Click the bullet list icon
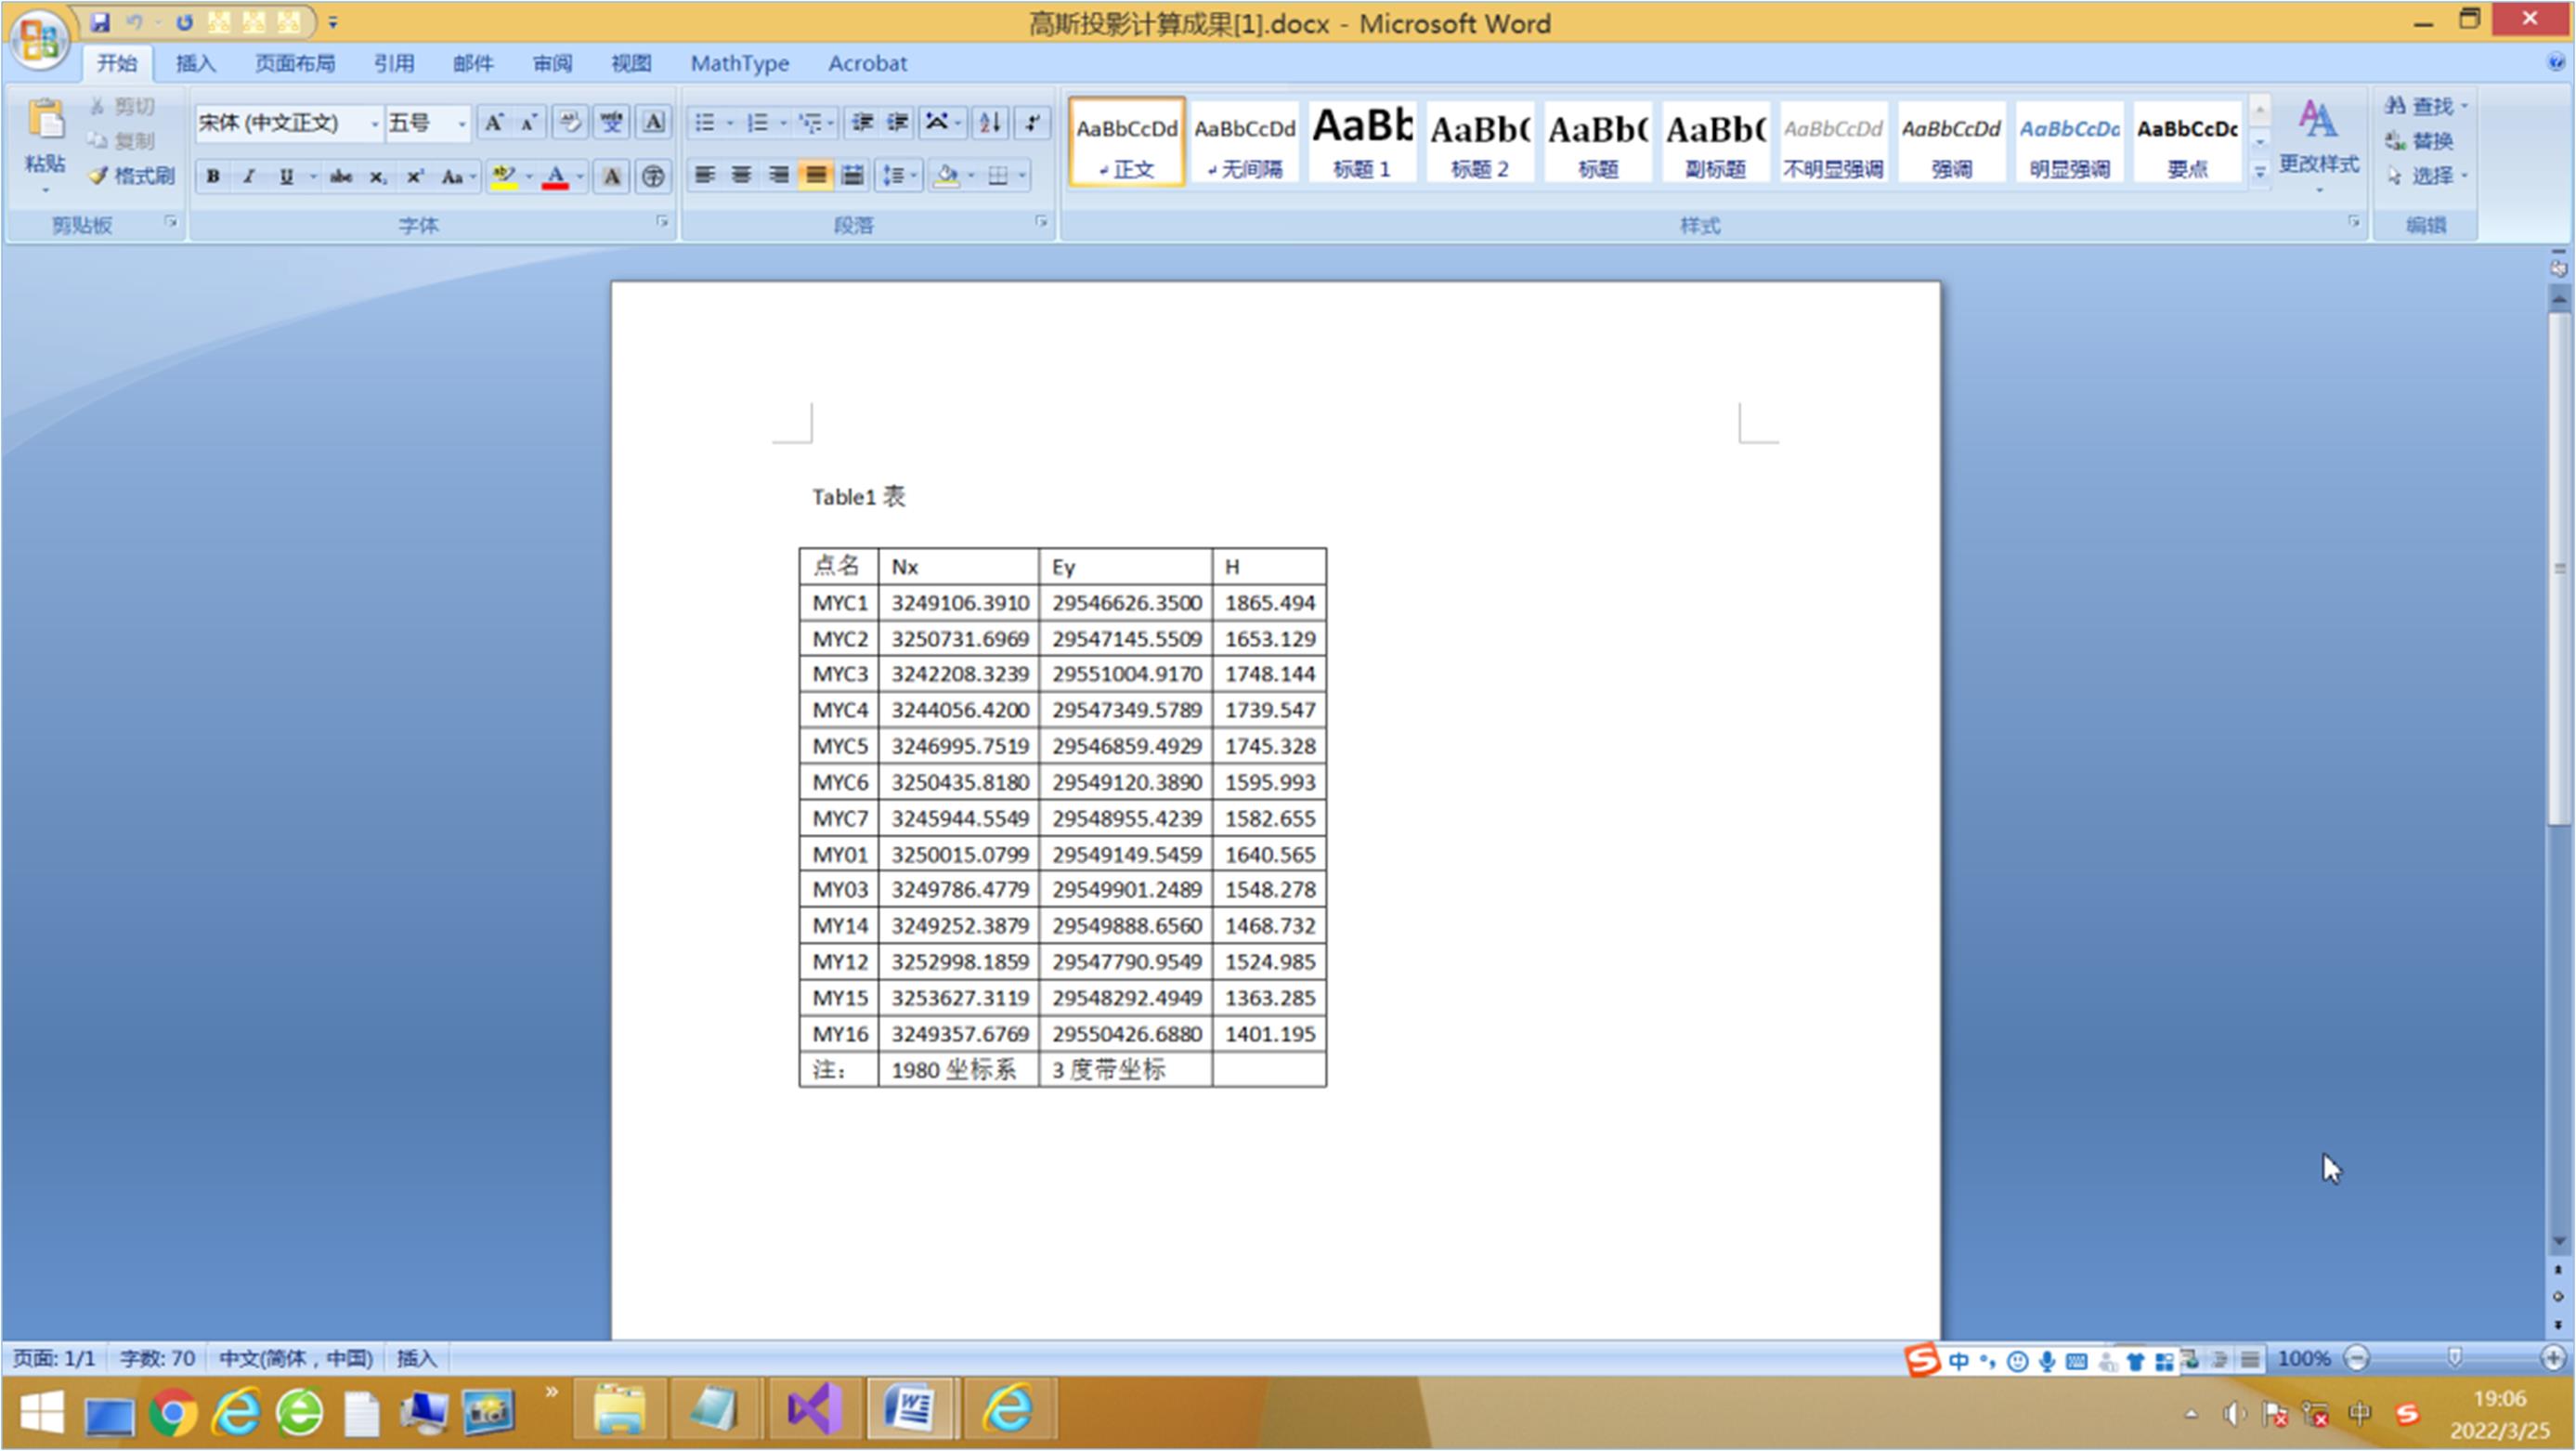 point(705,123)
